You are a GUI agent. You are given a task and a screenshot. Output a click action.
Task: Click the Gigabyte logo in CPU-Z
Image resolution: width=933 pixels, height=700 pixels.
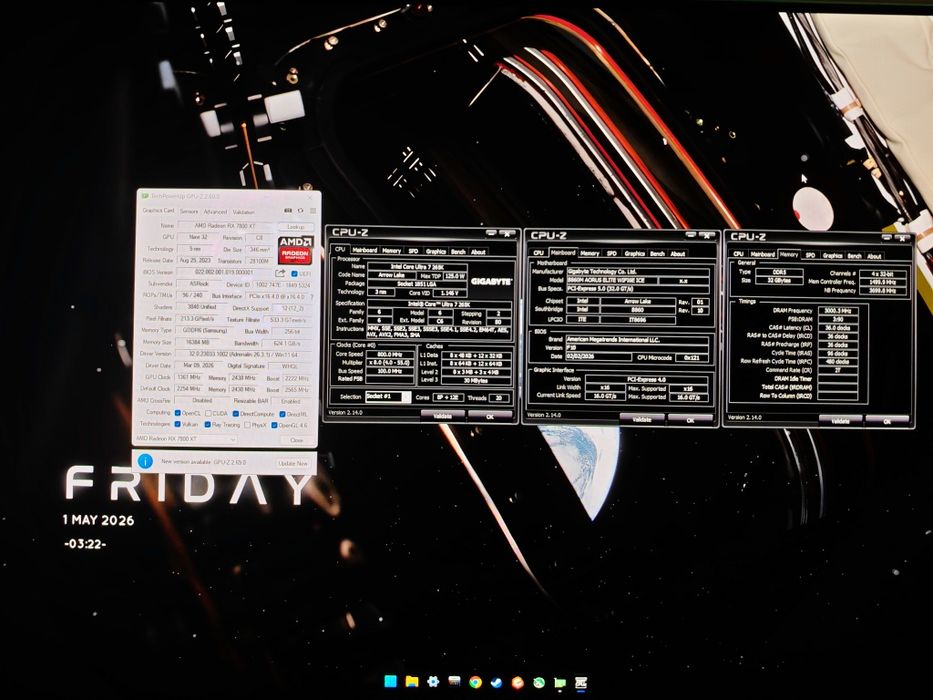point(491,281)
